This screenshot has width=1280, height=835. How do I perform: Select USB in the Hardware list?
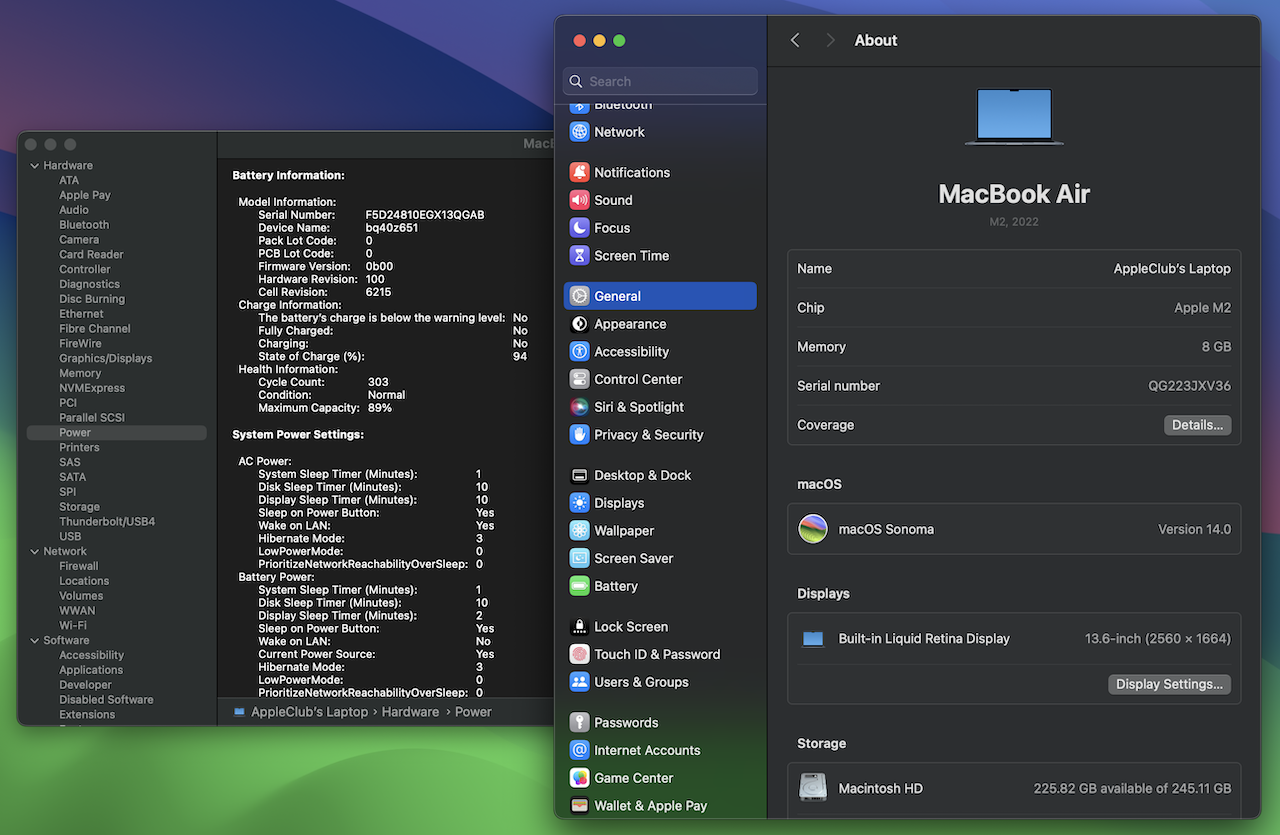70,537
